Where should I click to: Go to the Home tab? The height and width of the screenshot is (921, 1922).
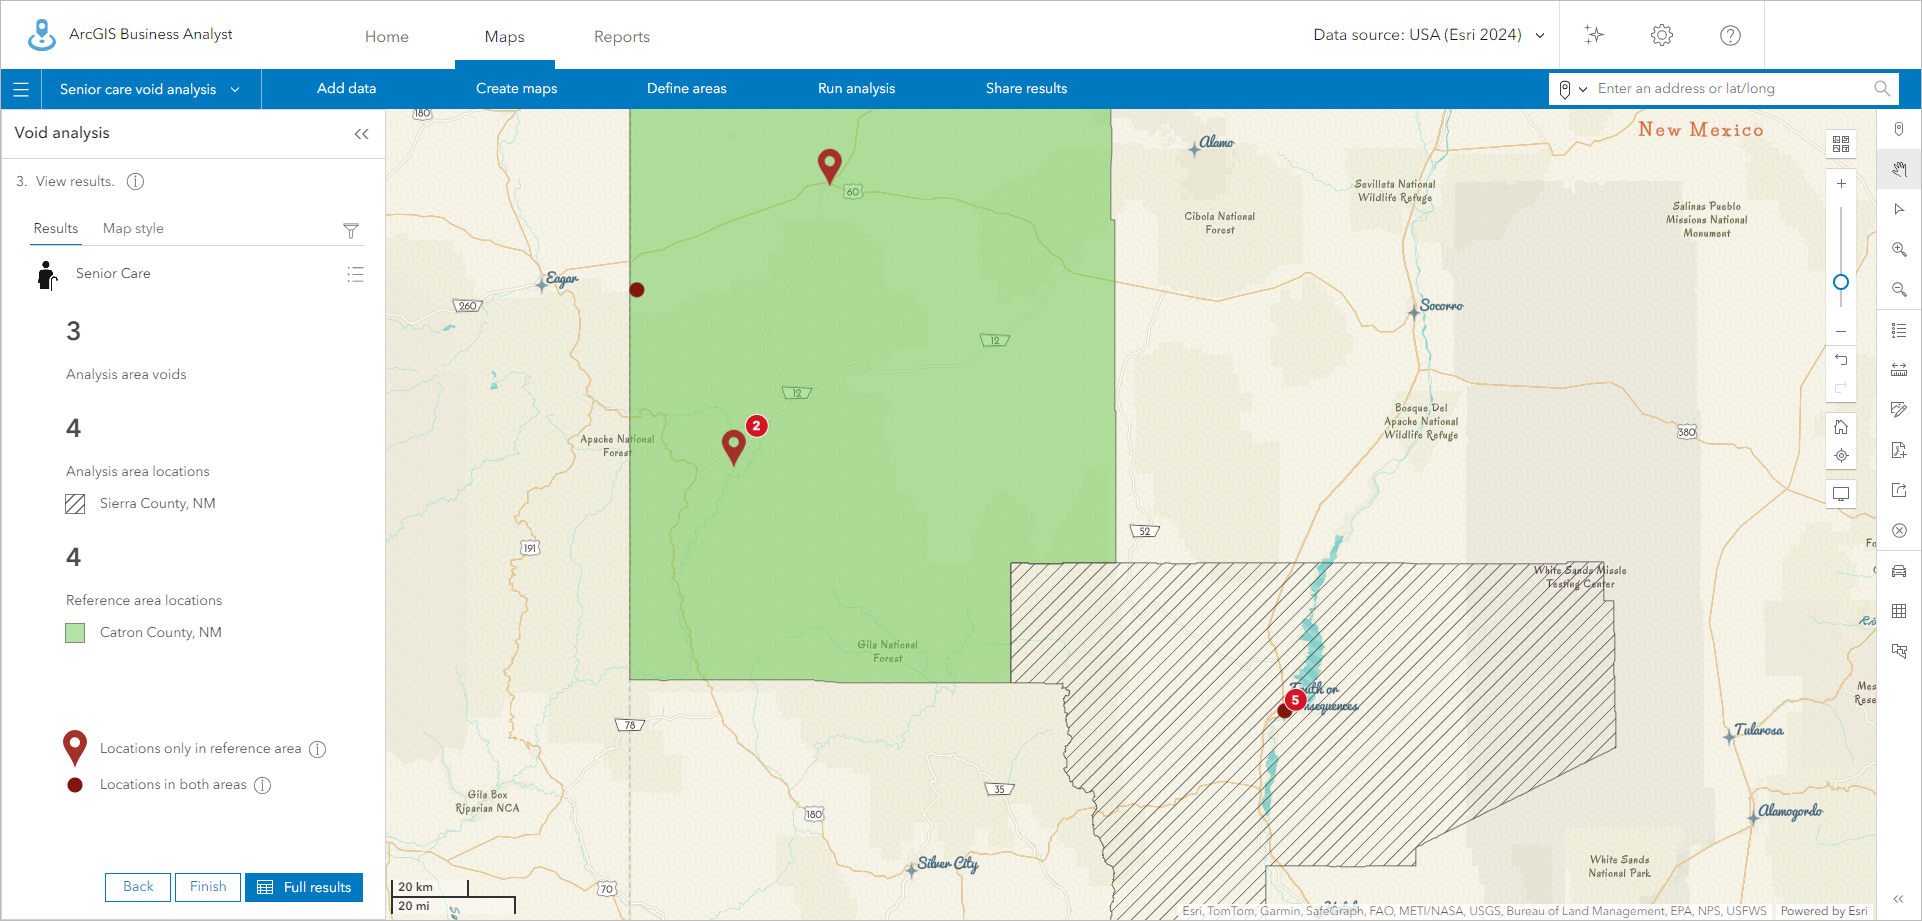click(387, 37)
